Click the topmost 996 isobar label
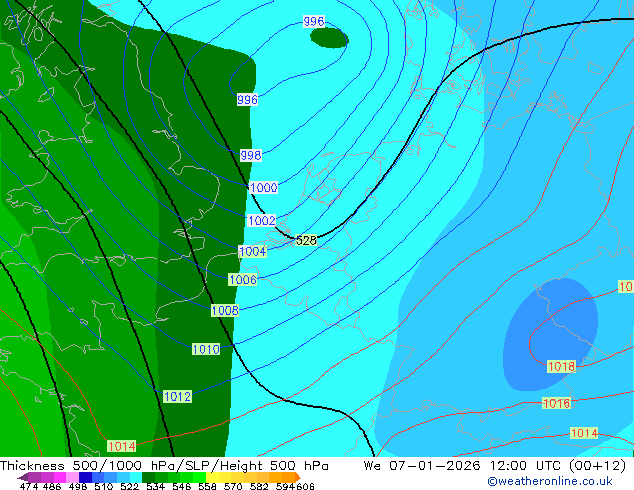The height and width of the screenshot is (490, 634). pyautogui.click(x=314, y=21)
